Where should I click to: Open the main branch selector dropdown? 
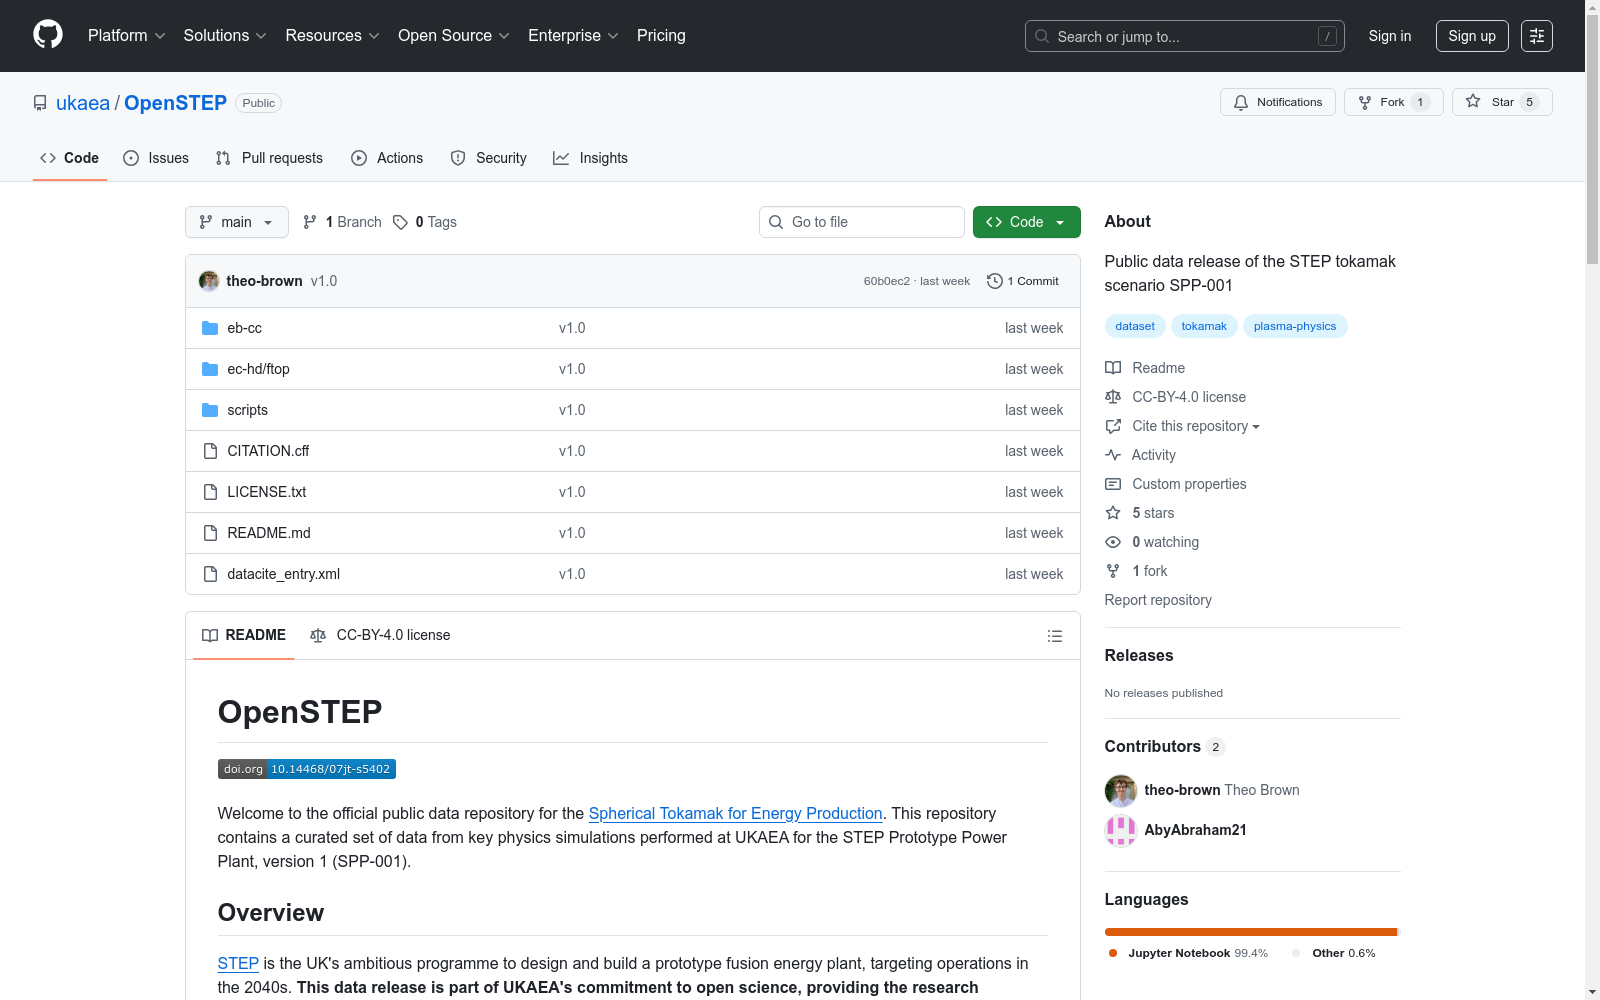click(x=237, y=222)
